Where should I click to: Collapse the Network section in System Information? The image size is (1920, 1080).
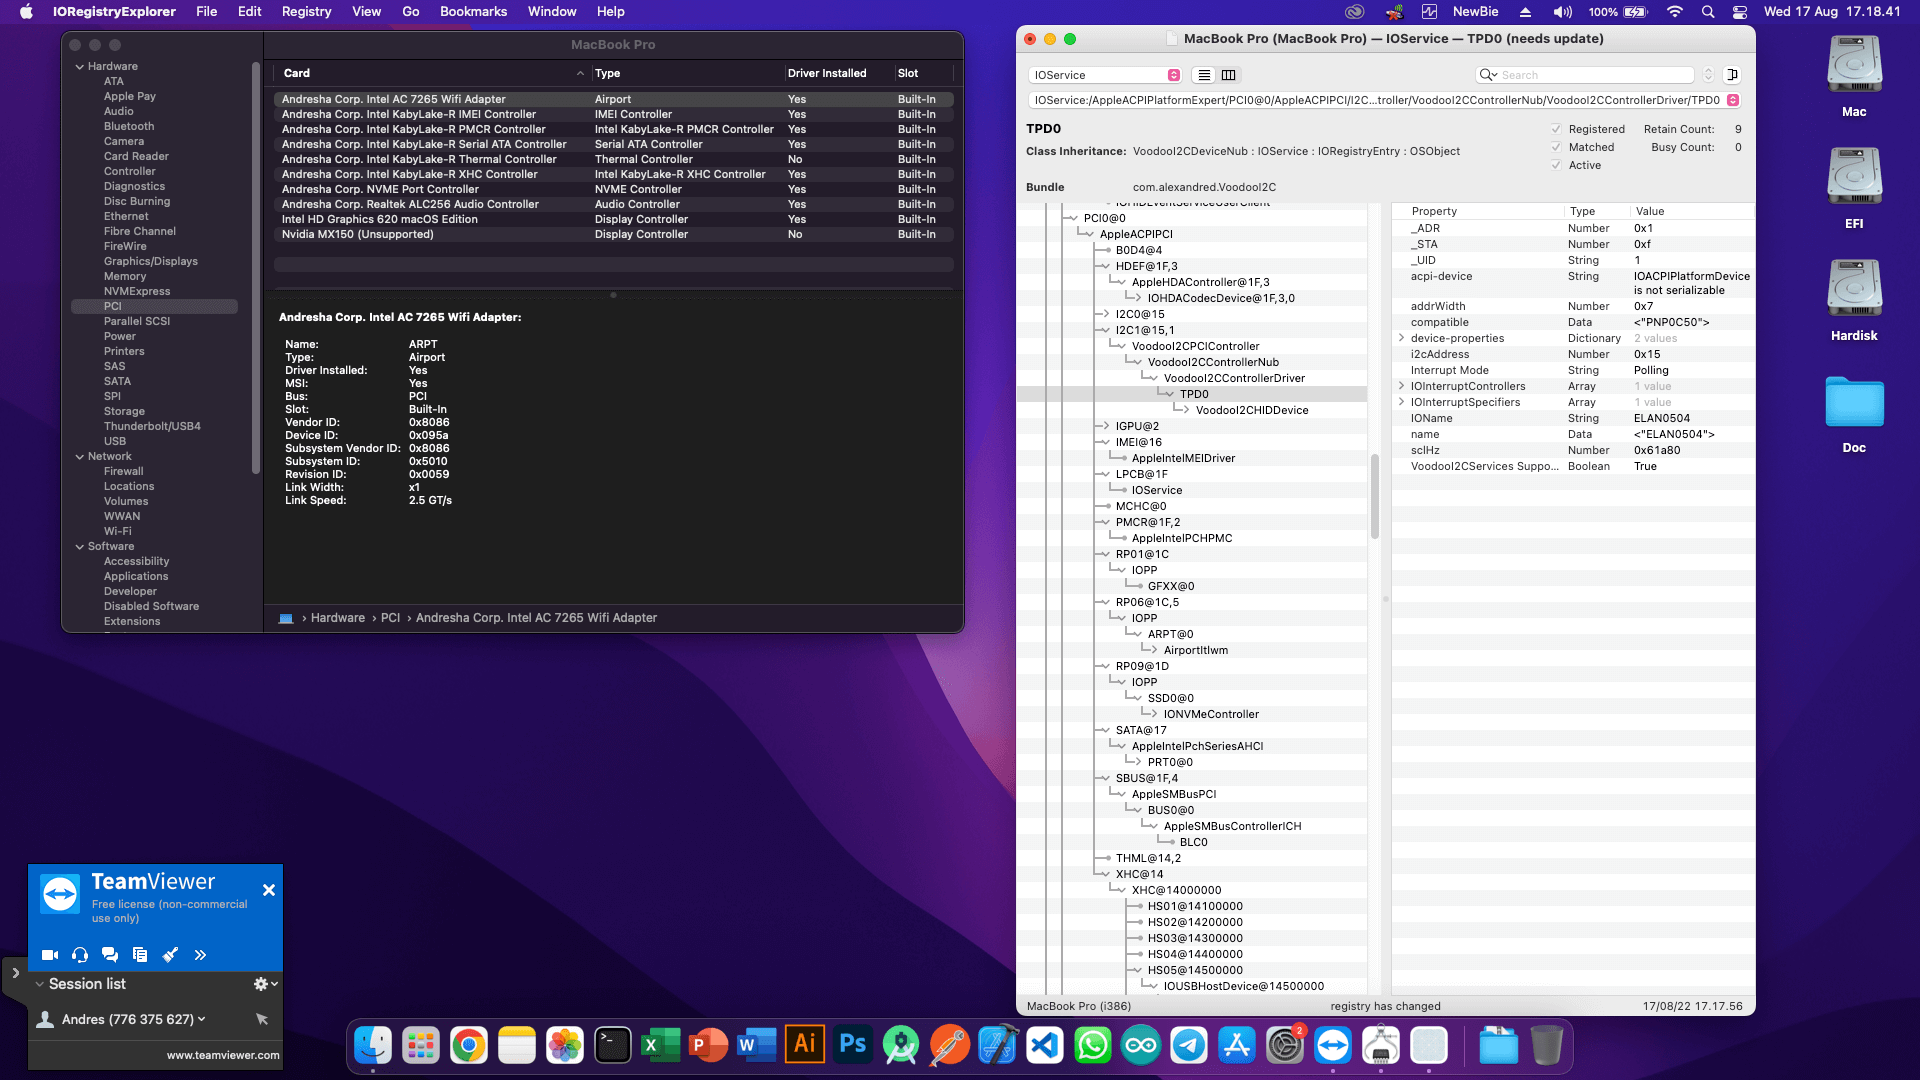[80, 457]
